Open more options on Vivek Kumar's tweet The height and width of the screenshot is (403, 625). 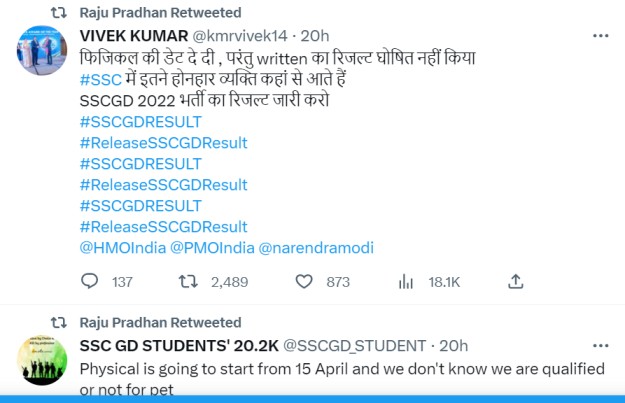[600, 36]
